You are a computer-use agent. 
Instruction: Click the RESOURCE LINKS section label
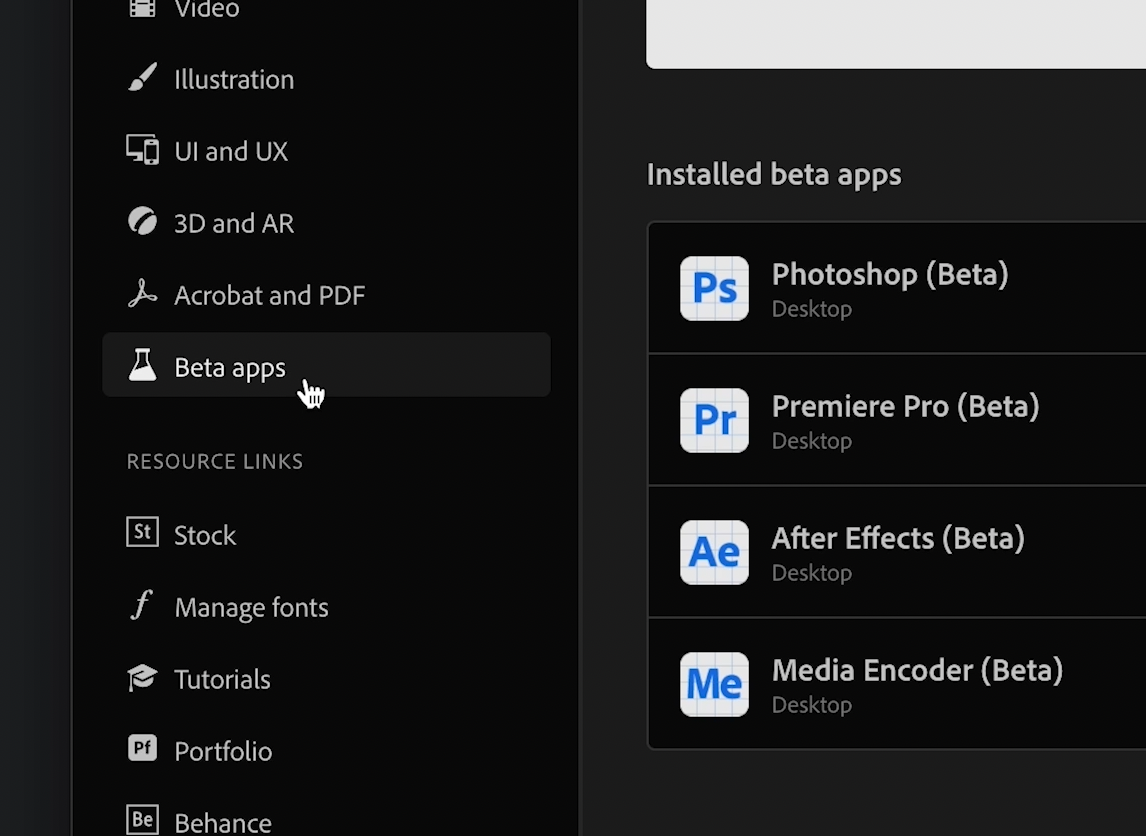point(215,461)
